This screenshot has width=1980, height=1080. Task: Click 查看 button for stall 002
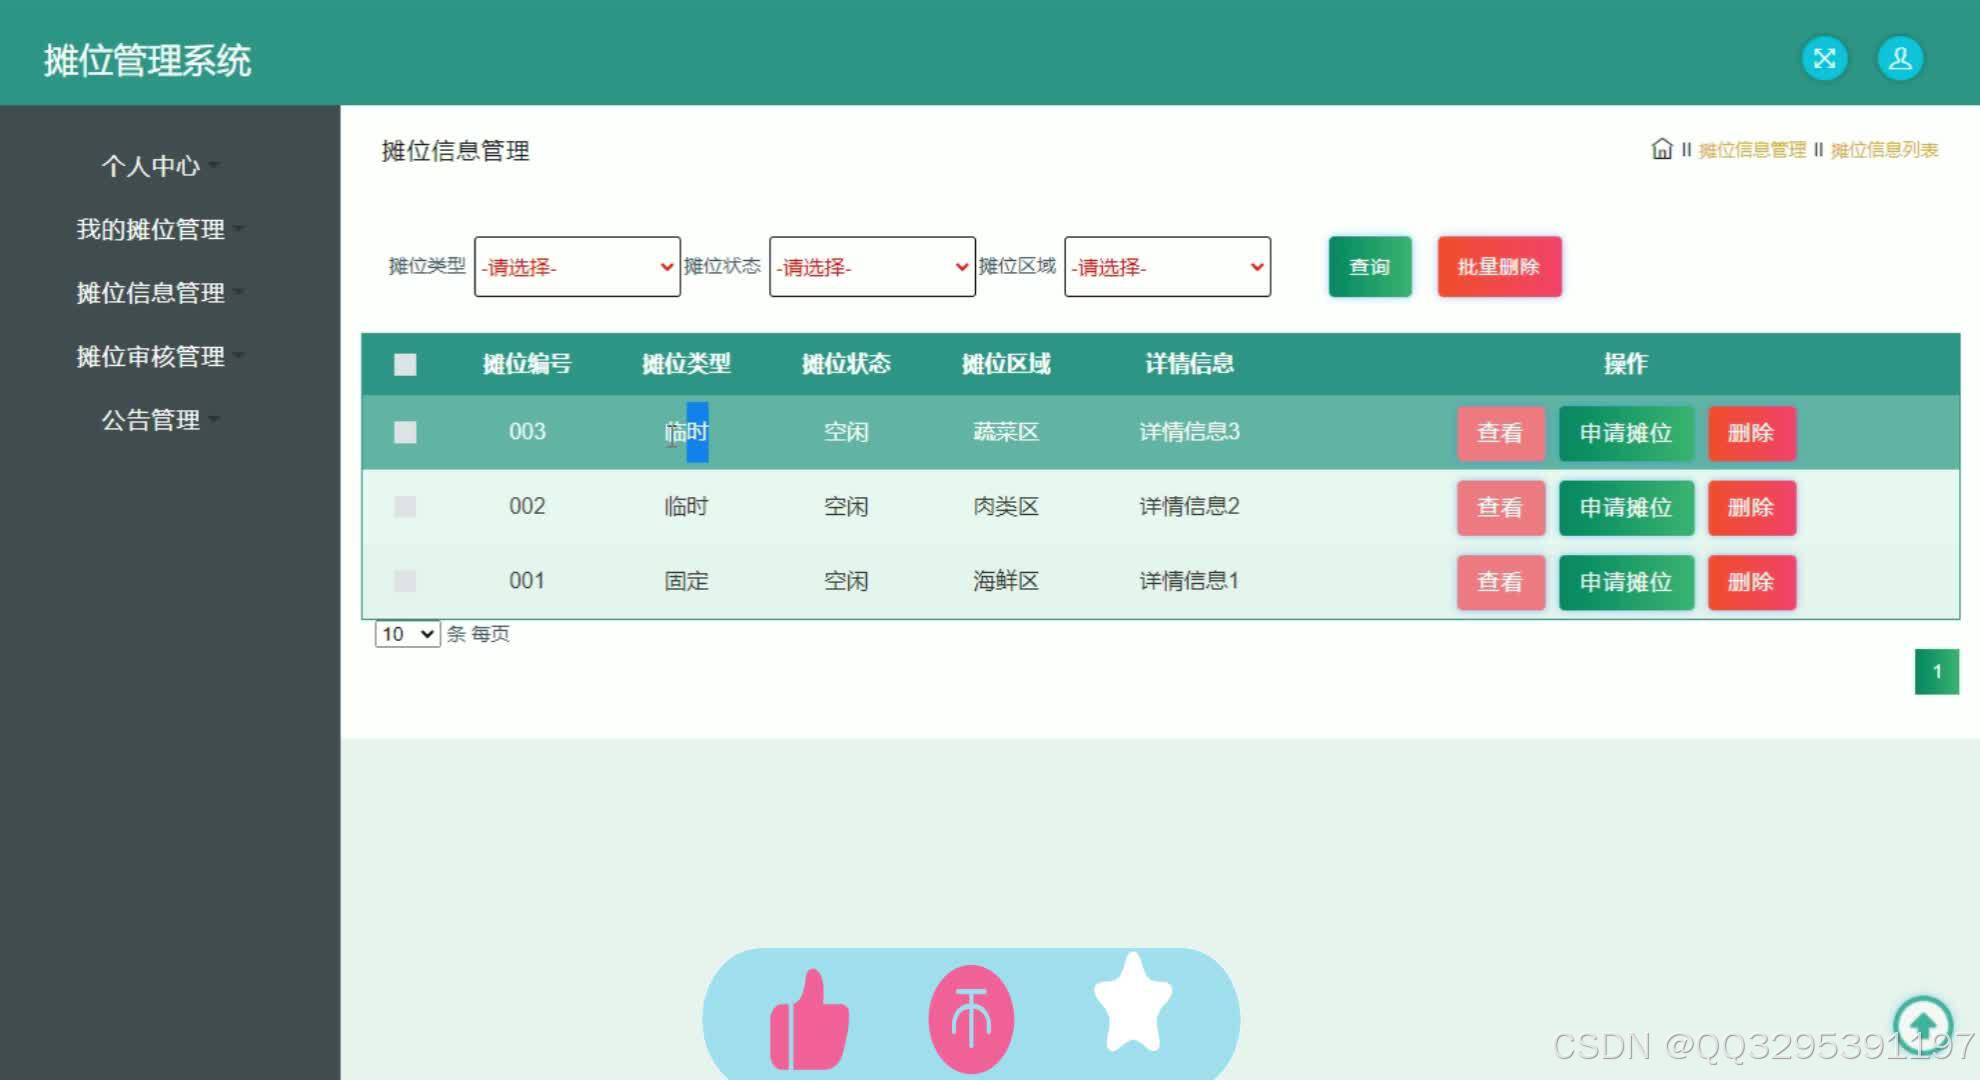pos(1500,508)
